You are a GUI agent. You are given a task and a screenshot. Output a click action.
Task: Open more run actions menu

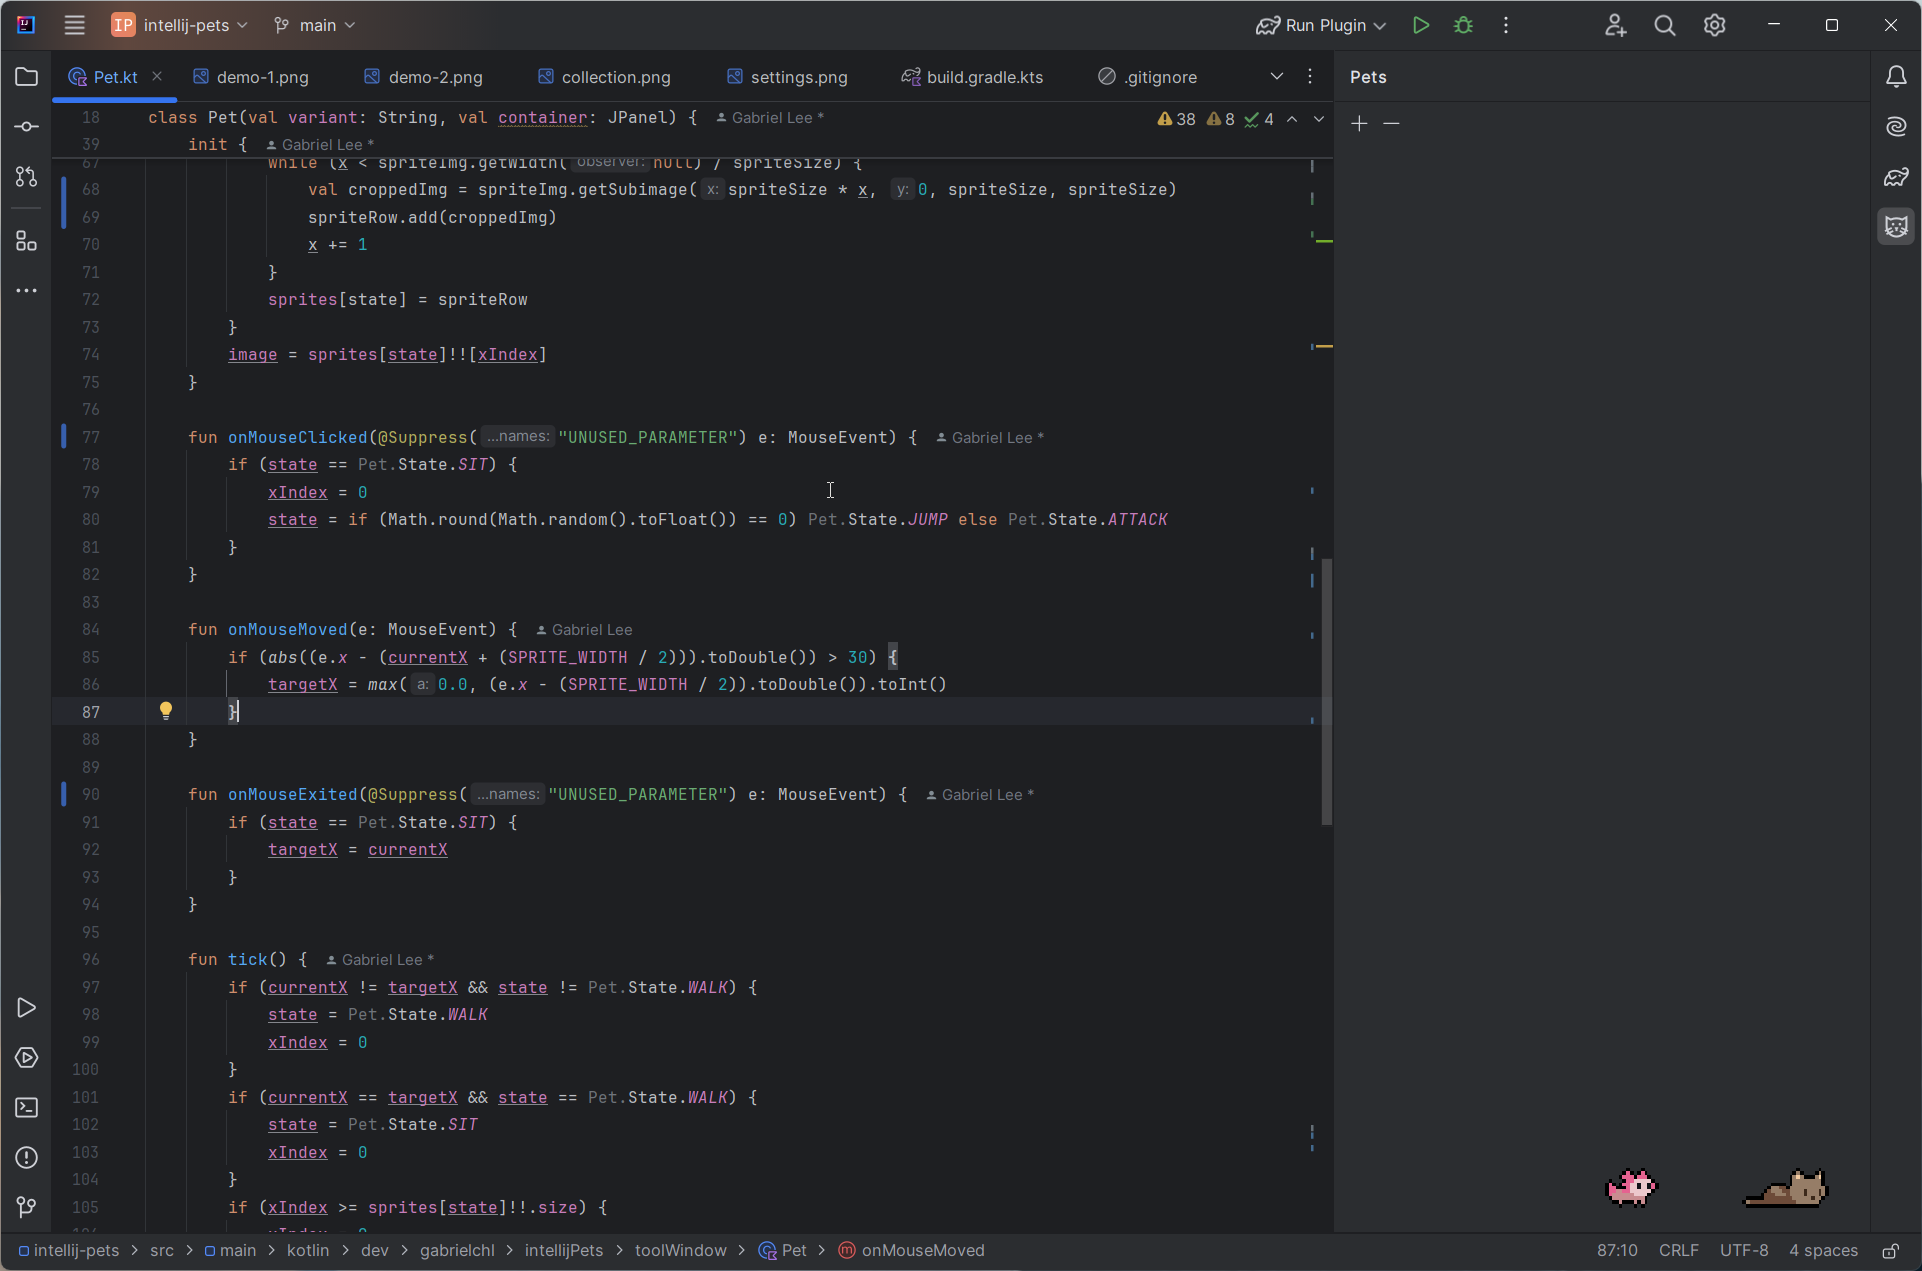(x=1506, y=25)
